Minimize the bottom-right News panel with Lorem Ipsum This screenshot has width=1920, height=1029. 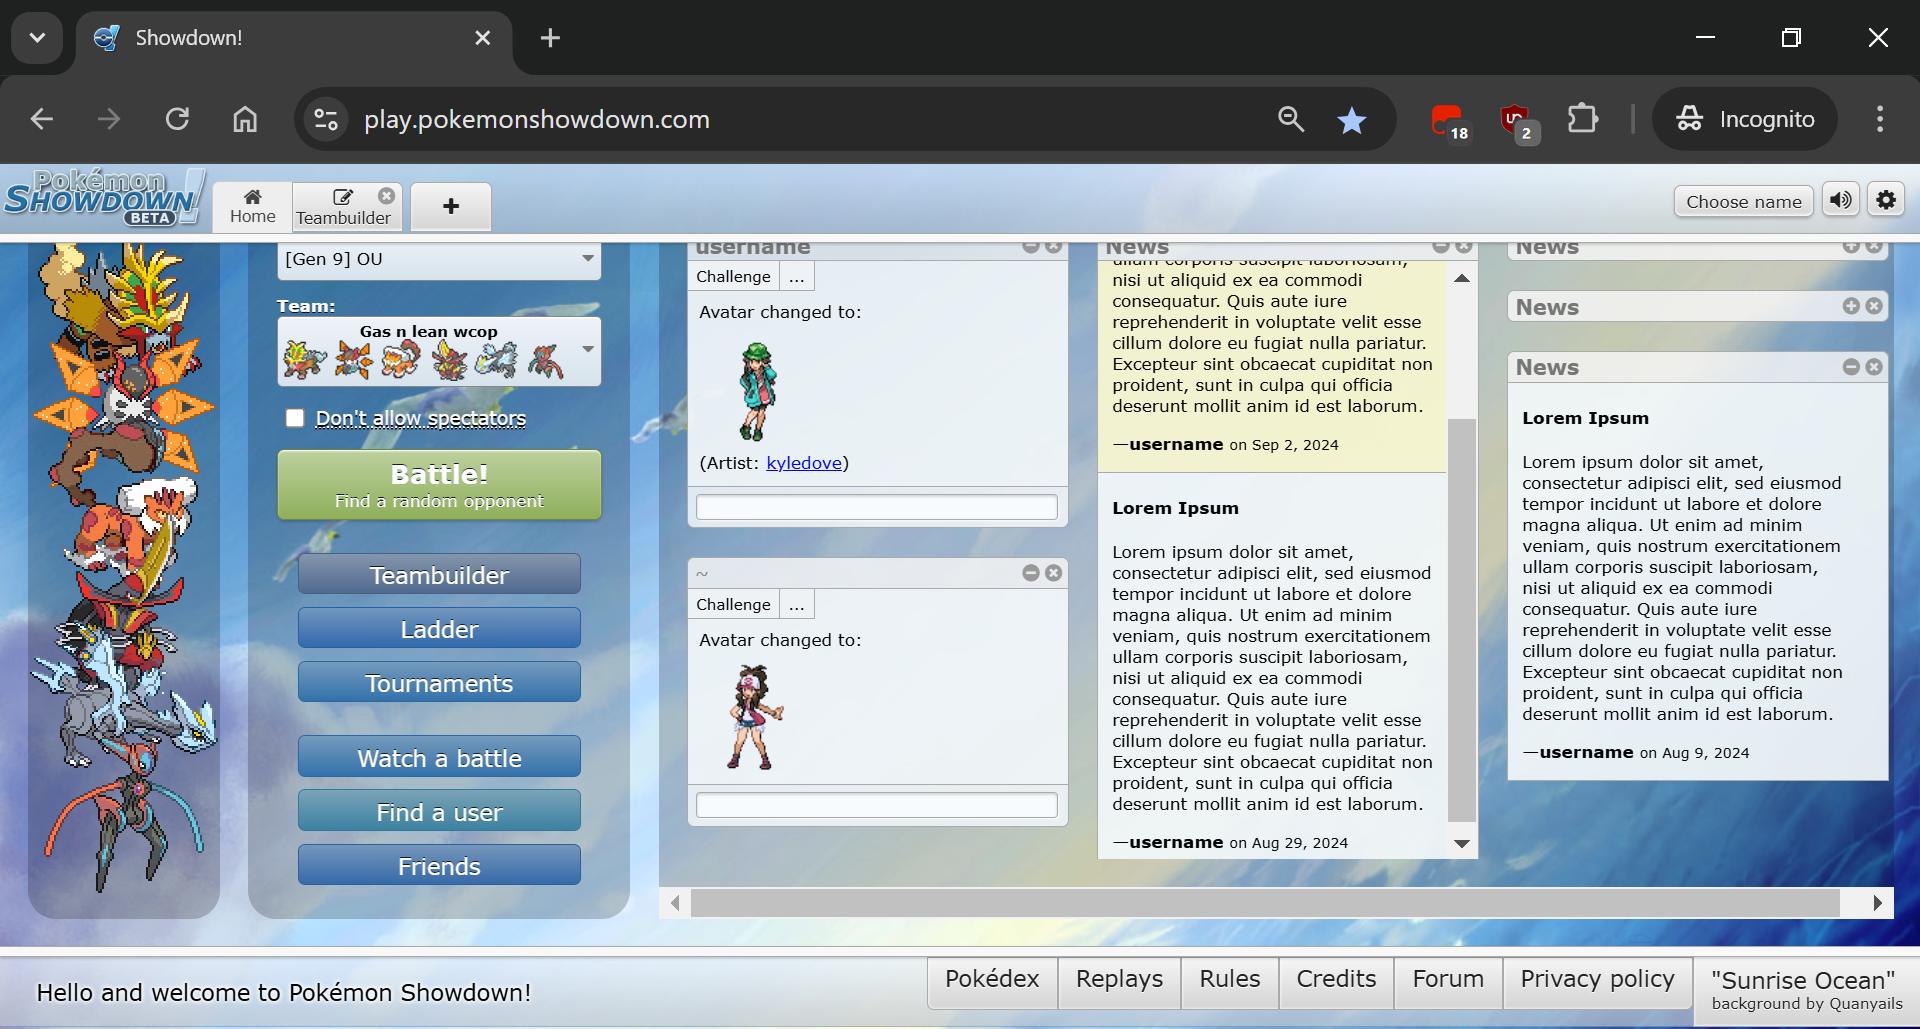tap(1851, 367)
